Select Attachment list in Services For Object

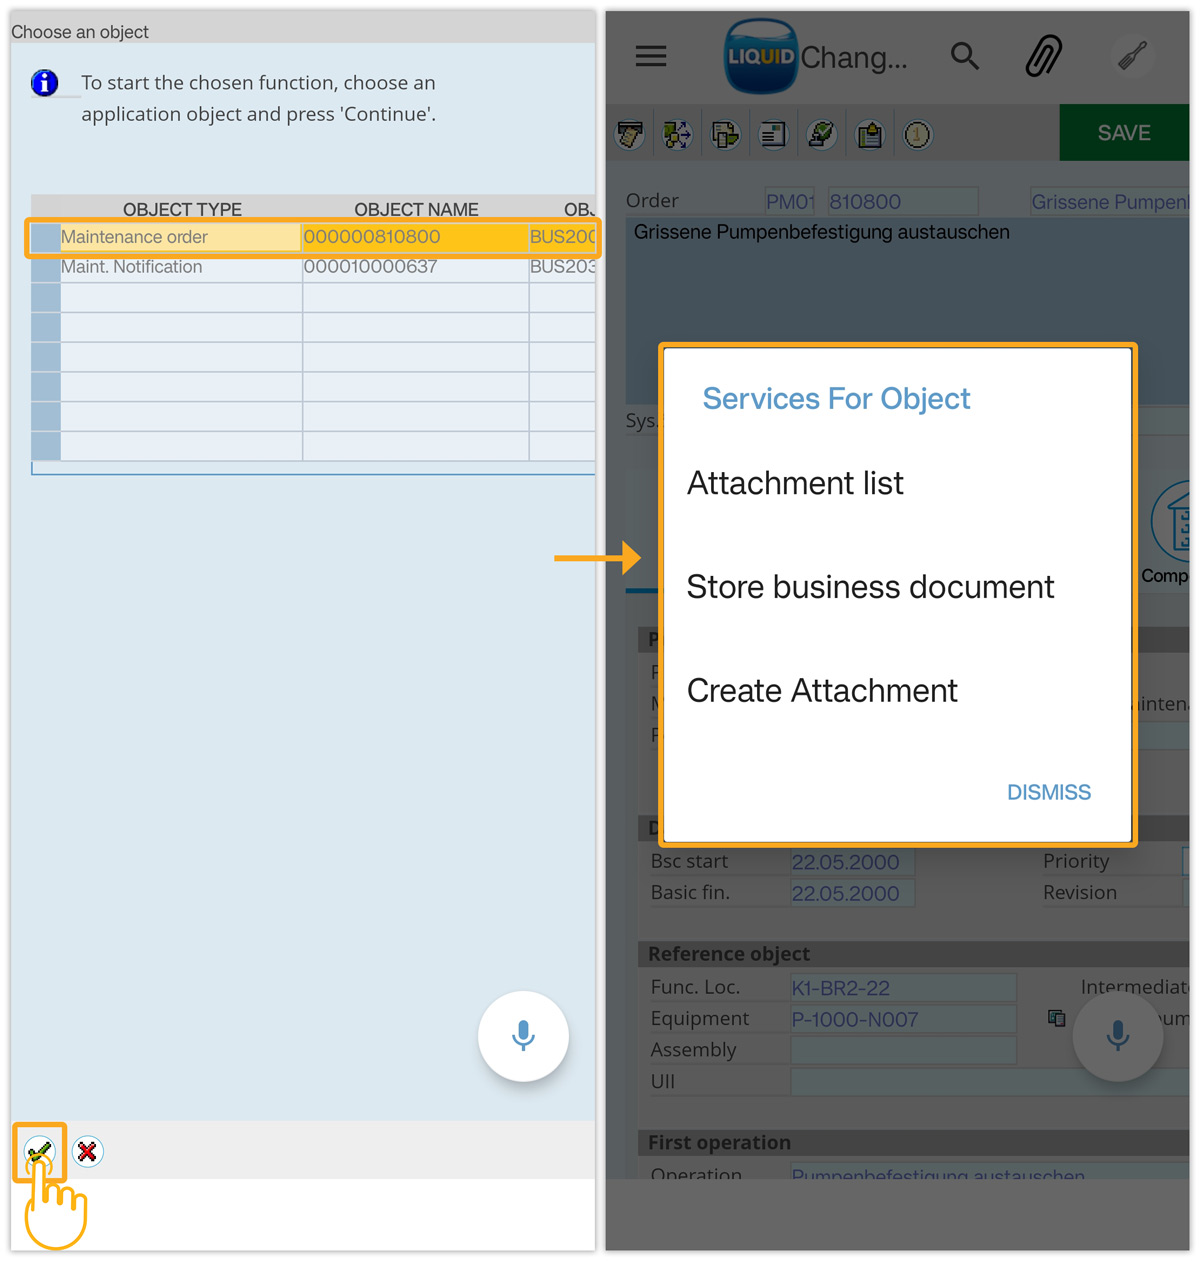[795, 483]
